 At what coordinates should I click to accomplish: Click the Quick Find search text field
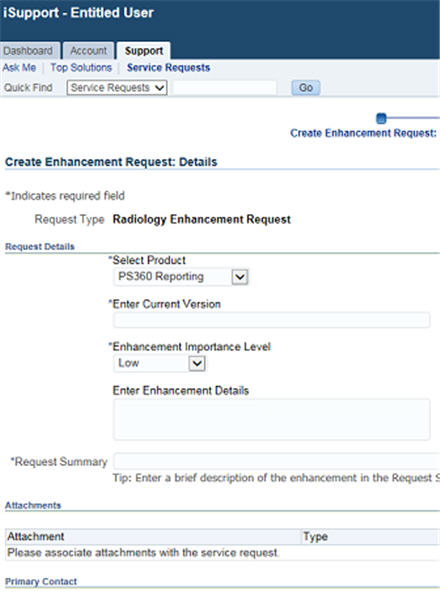[225, 88]
